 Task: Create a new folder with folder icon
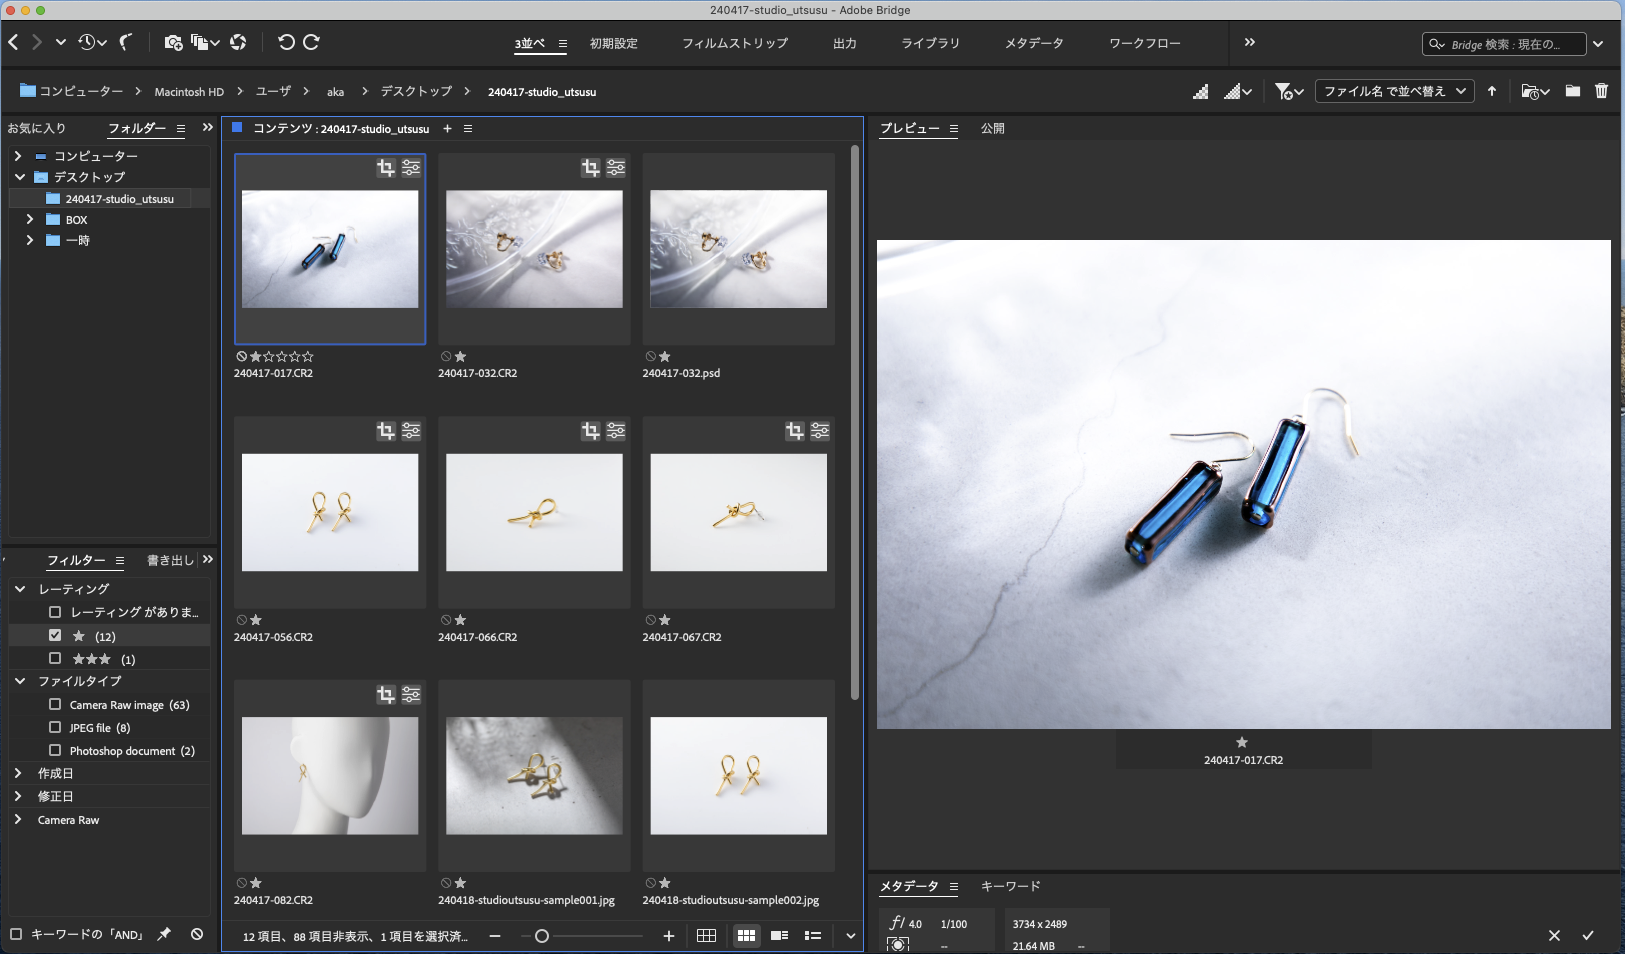click(x=1573, y=91)
